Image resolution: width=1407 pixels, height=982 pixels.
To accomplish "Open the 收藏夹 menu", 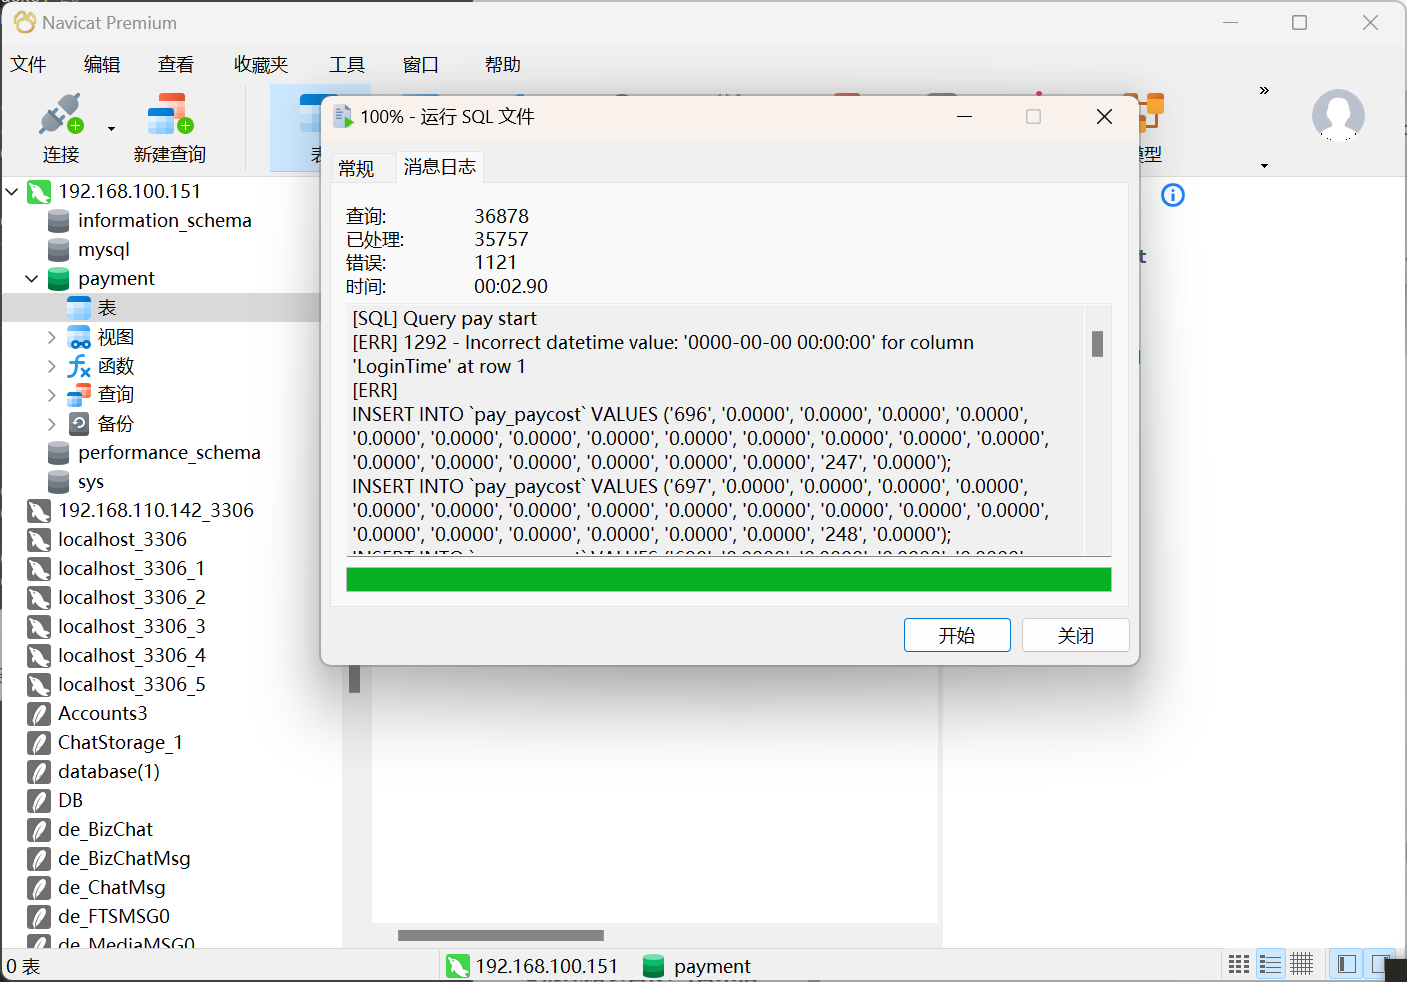I will (261, 65).
